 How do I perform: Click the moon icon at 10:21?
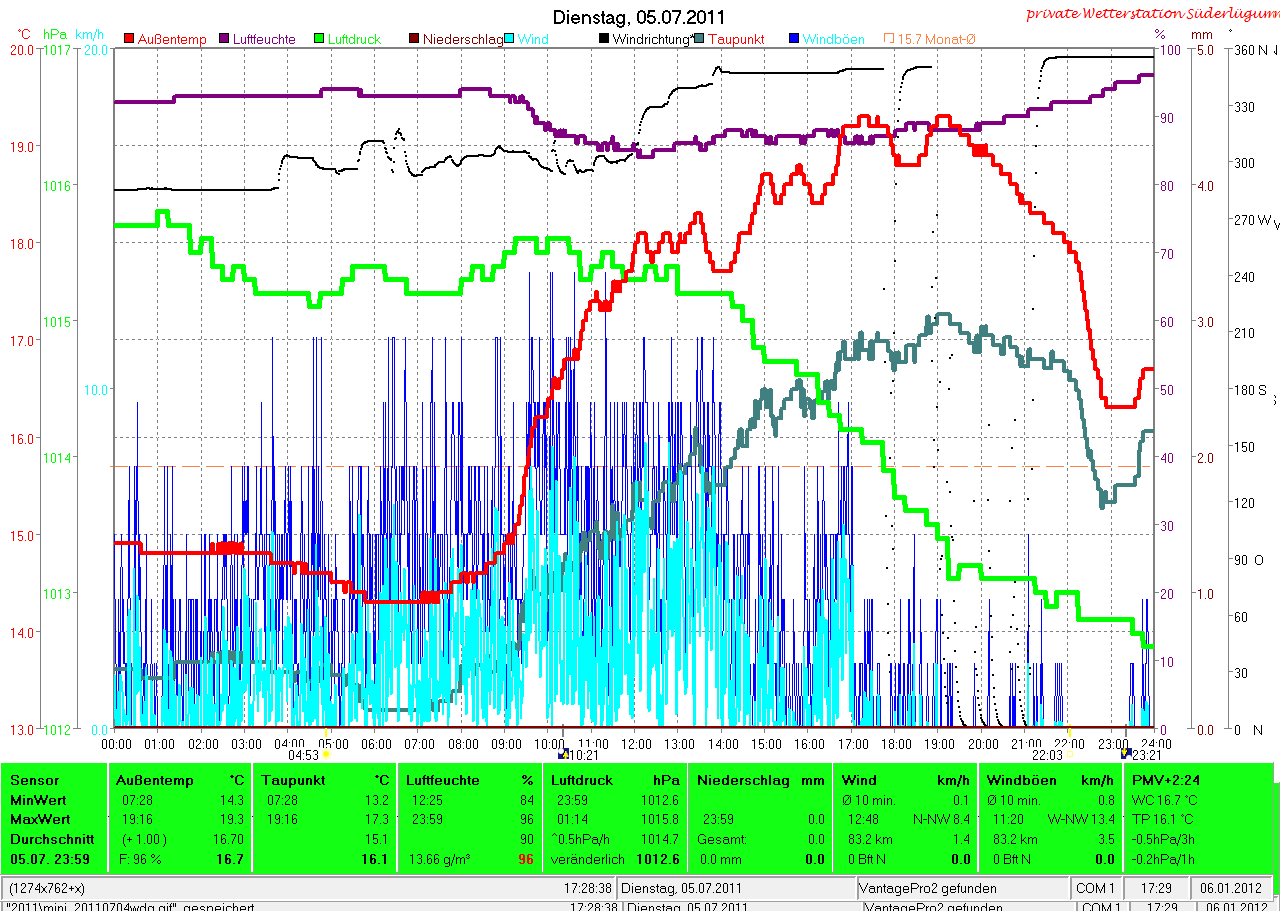pos(562,754)
